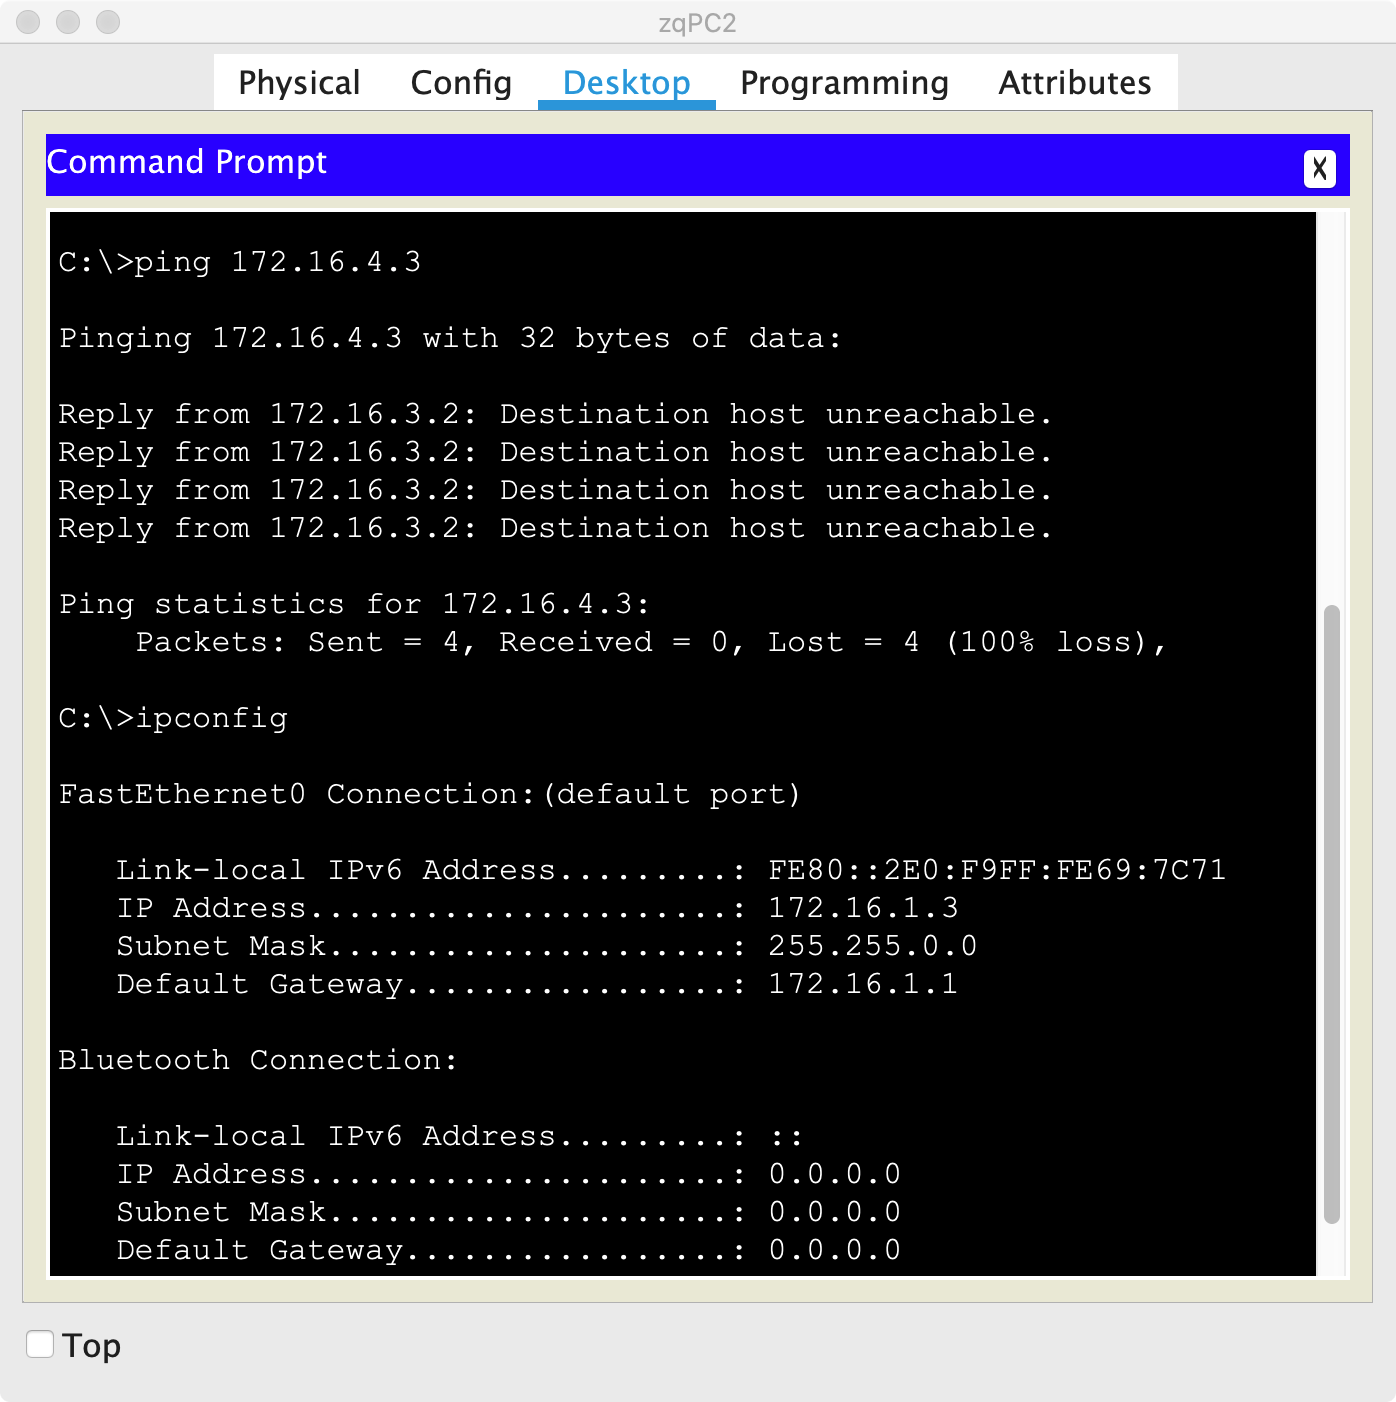Image resolution: width=1396 pixels, height=1402 pixels.
Task: Click the 'Command Prompt' title text
Action: [x=187, y=162]
